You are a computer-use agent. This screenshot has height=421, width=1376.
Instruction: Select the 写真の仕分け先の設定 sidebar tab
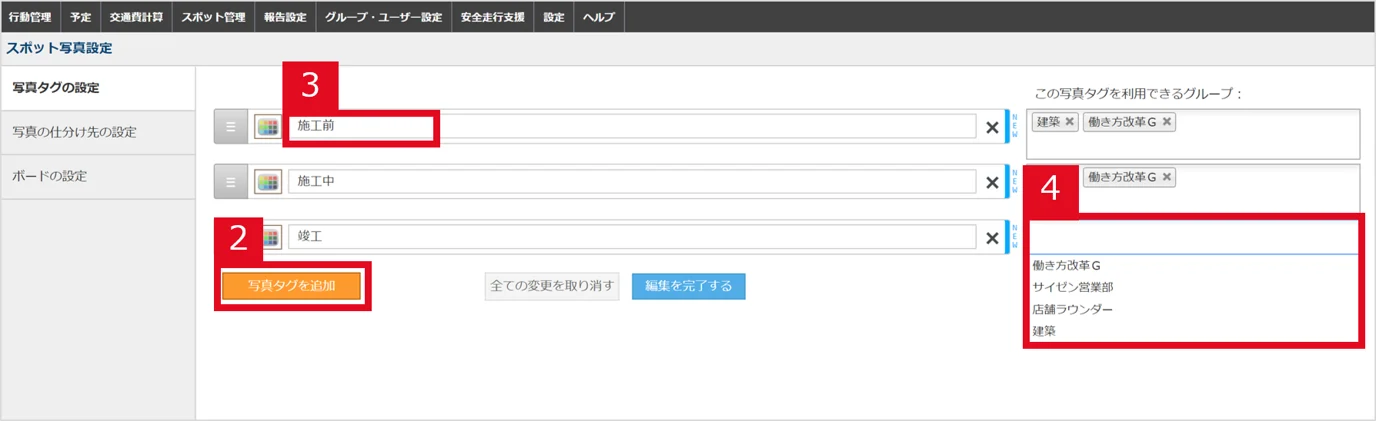click(x=97, y=132)
